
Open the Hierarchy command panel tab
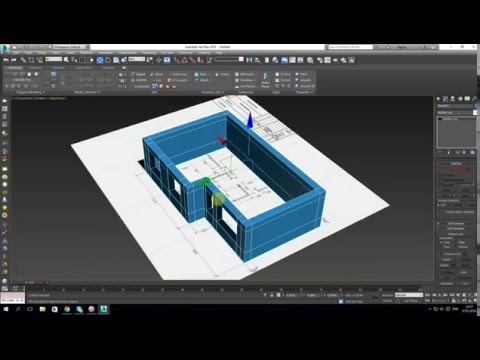[453, 99]
